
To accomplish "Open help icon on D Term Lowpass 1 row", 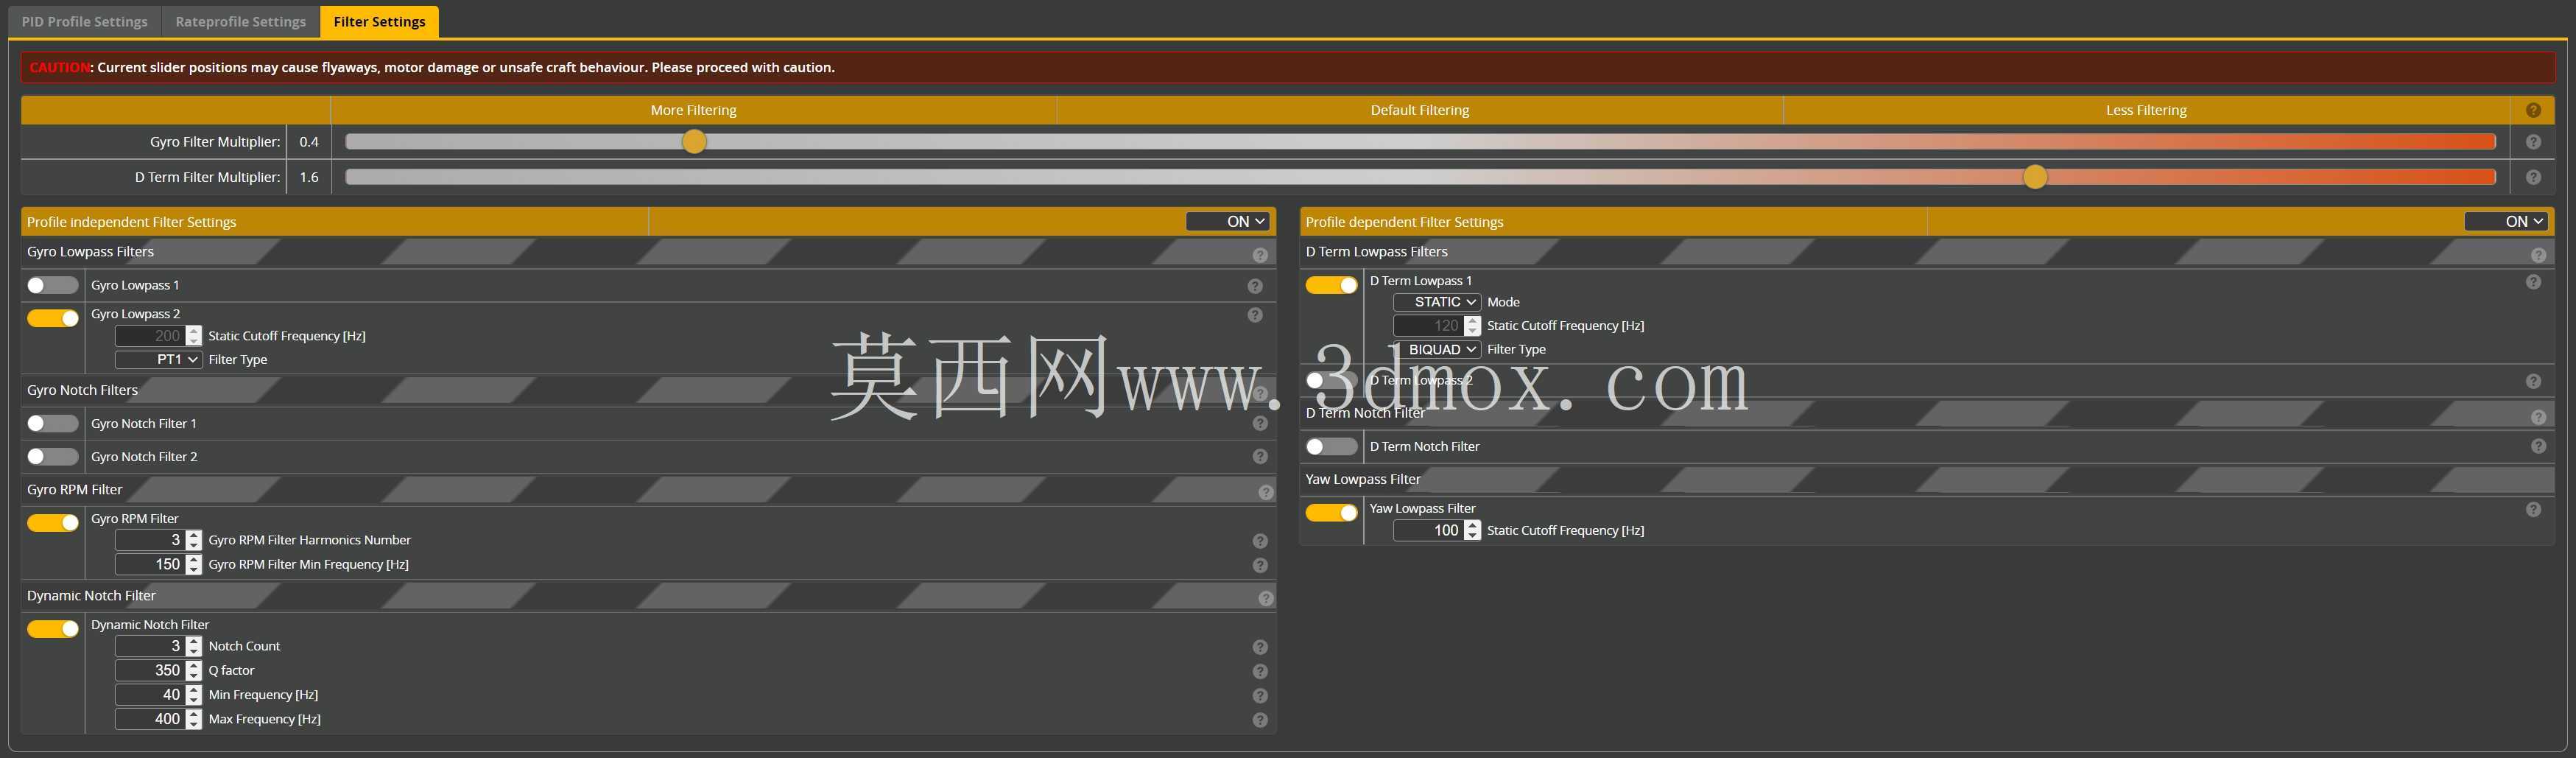I will [x=2533, y=282].
